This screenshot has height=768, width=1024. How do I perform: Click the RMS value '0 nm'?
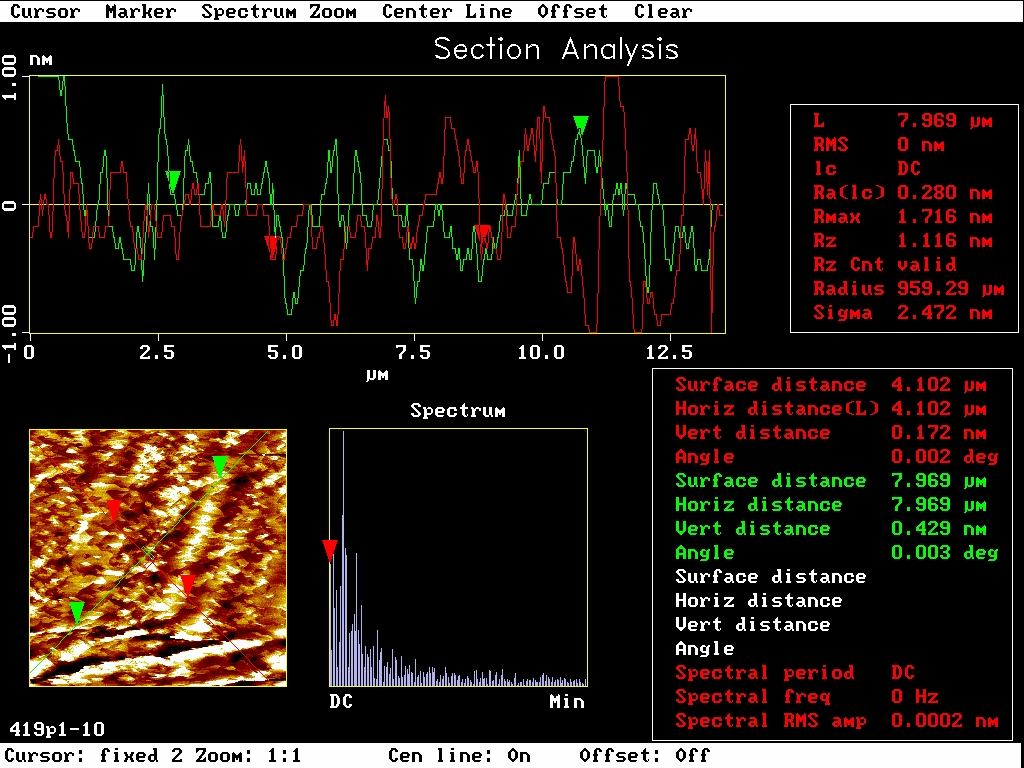(921, 144)
